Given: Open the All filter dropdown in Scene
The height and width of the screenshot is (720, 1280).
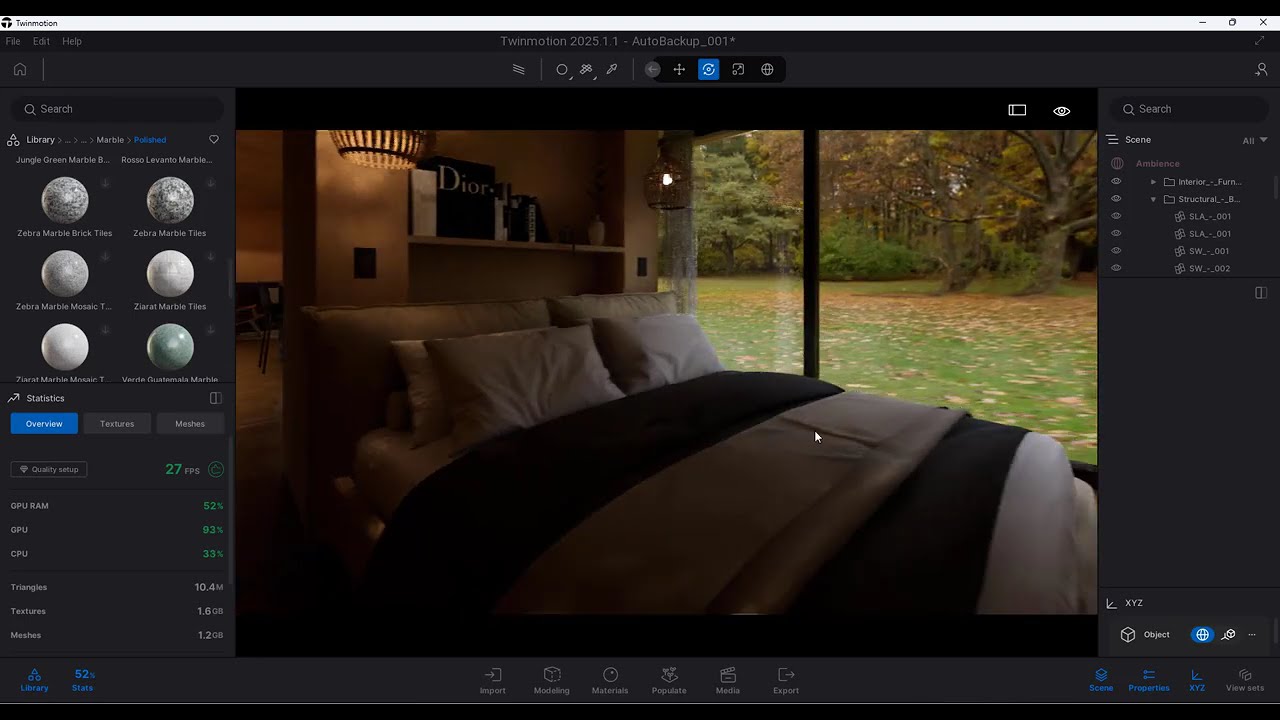Looking at the screenshot, I should [x=1255, y=140].
